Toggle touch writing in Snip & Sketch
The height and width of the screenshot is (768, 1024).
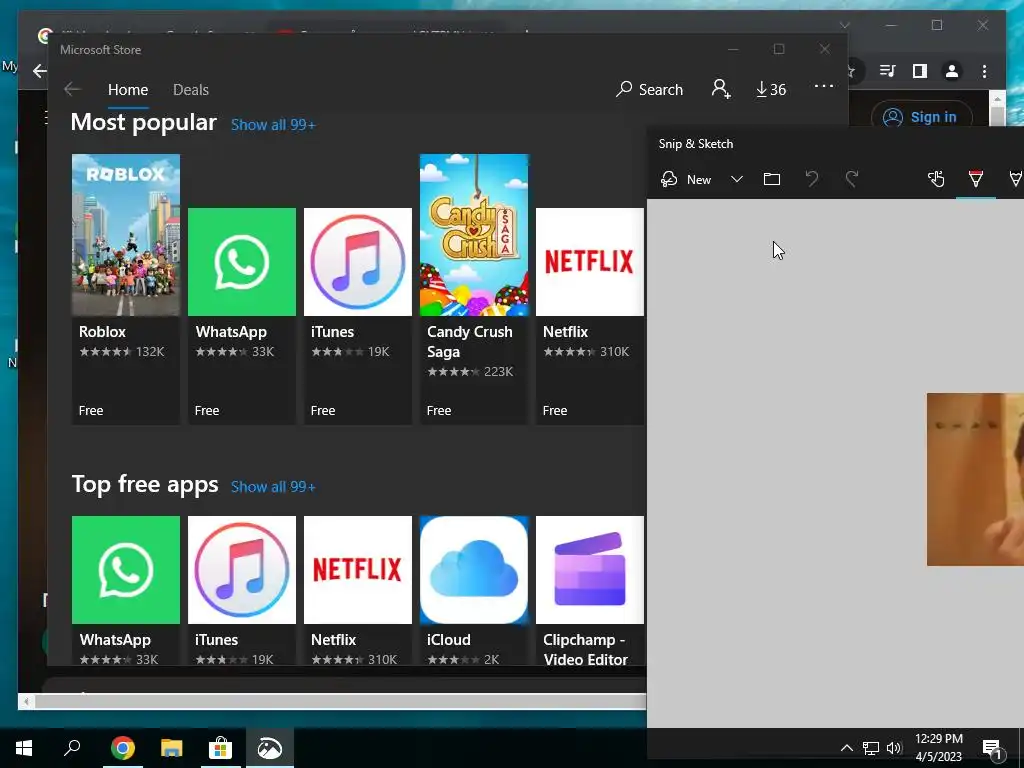[936, 179]
